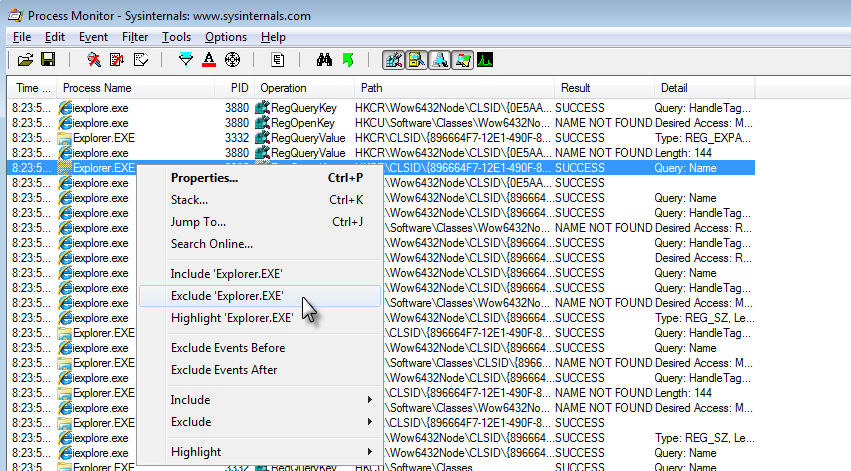This screenshot has width=851, height=471.
Task: Expand the Highlight submenu arrow
Action: pos(370,452)
